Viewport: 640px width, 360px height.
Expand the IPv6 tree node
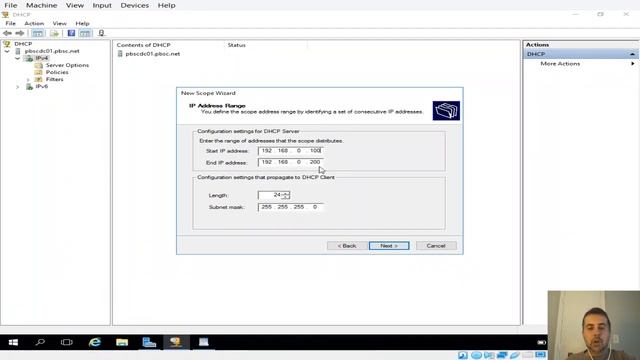point(18,86)
